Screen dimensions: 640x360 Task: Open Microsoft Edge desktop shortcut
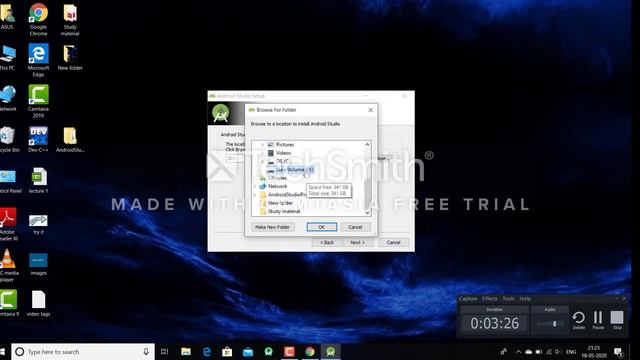click(38, 60)
